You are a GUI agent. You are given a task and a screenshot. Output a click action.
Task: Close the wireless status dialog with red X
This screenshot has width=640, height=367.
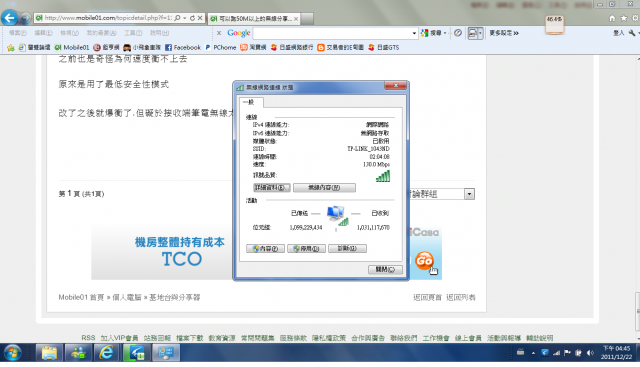pos(395,85)
